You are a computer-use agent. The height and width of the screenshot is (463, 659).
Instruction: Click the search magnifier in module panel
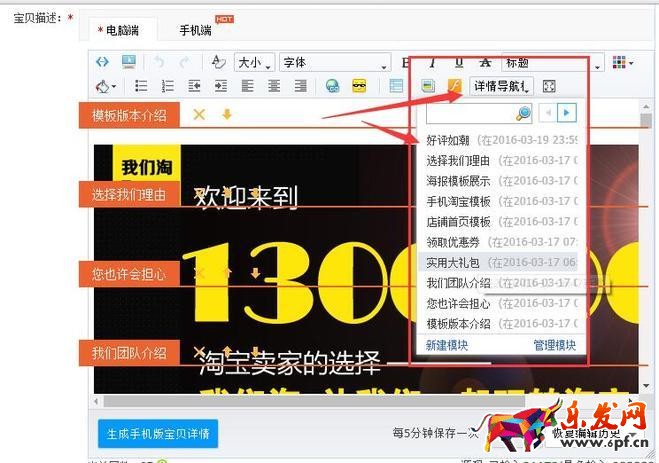(522, 113)
